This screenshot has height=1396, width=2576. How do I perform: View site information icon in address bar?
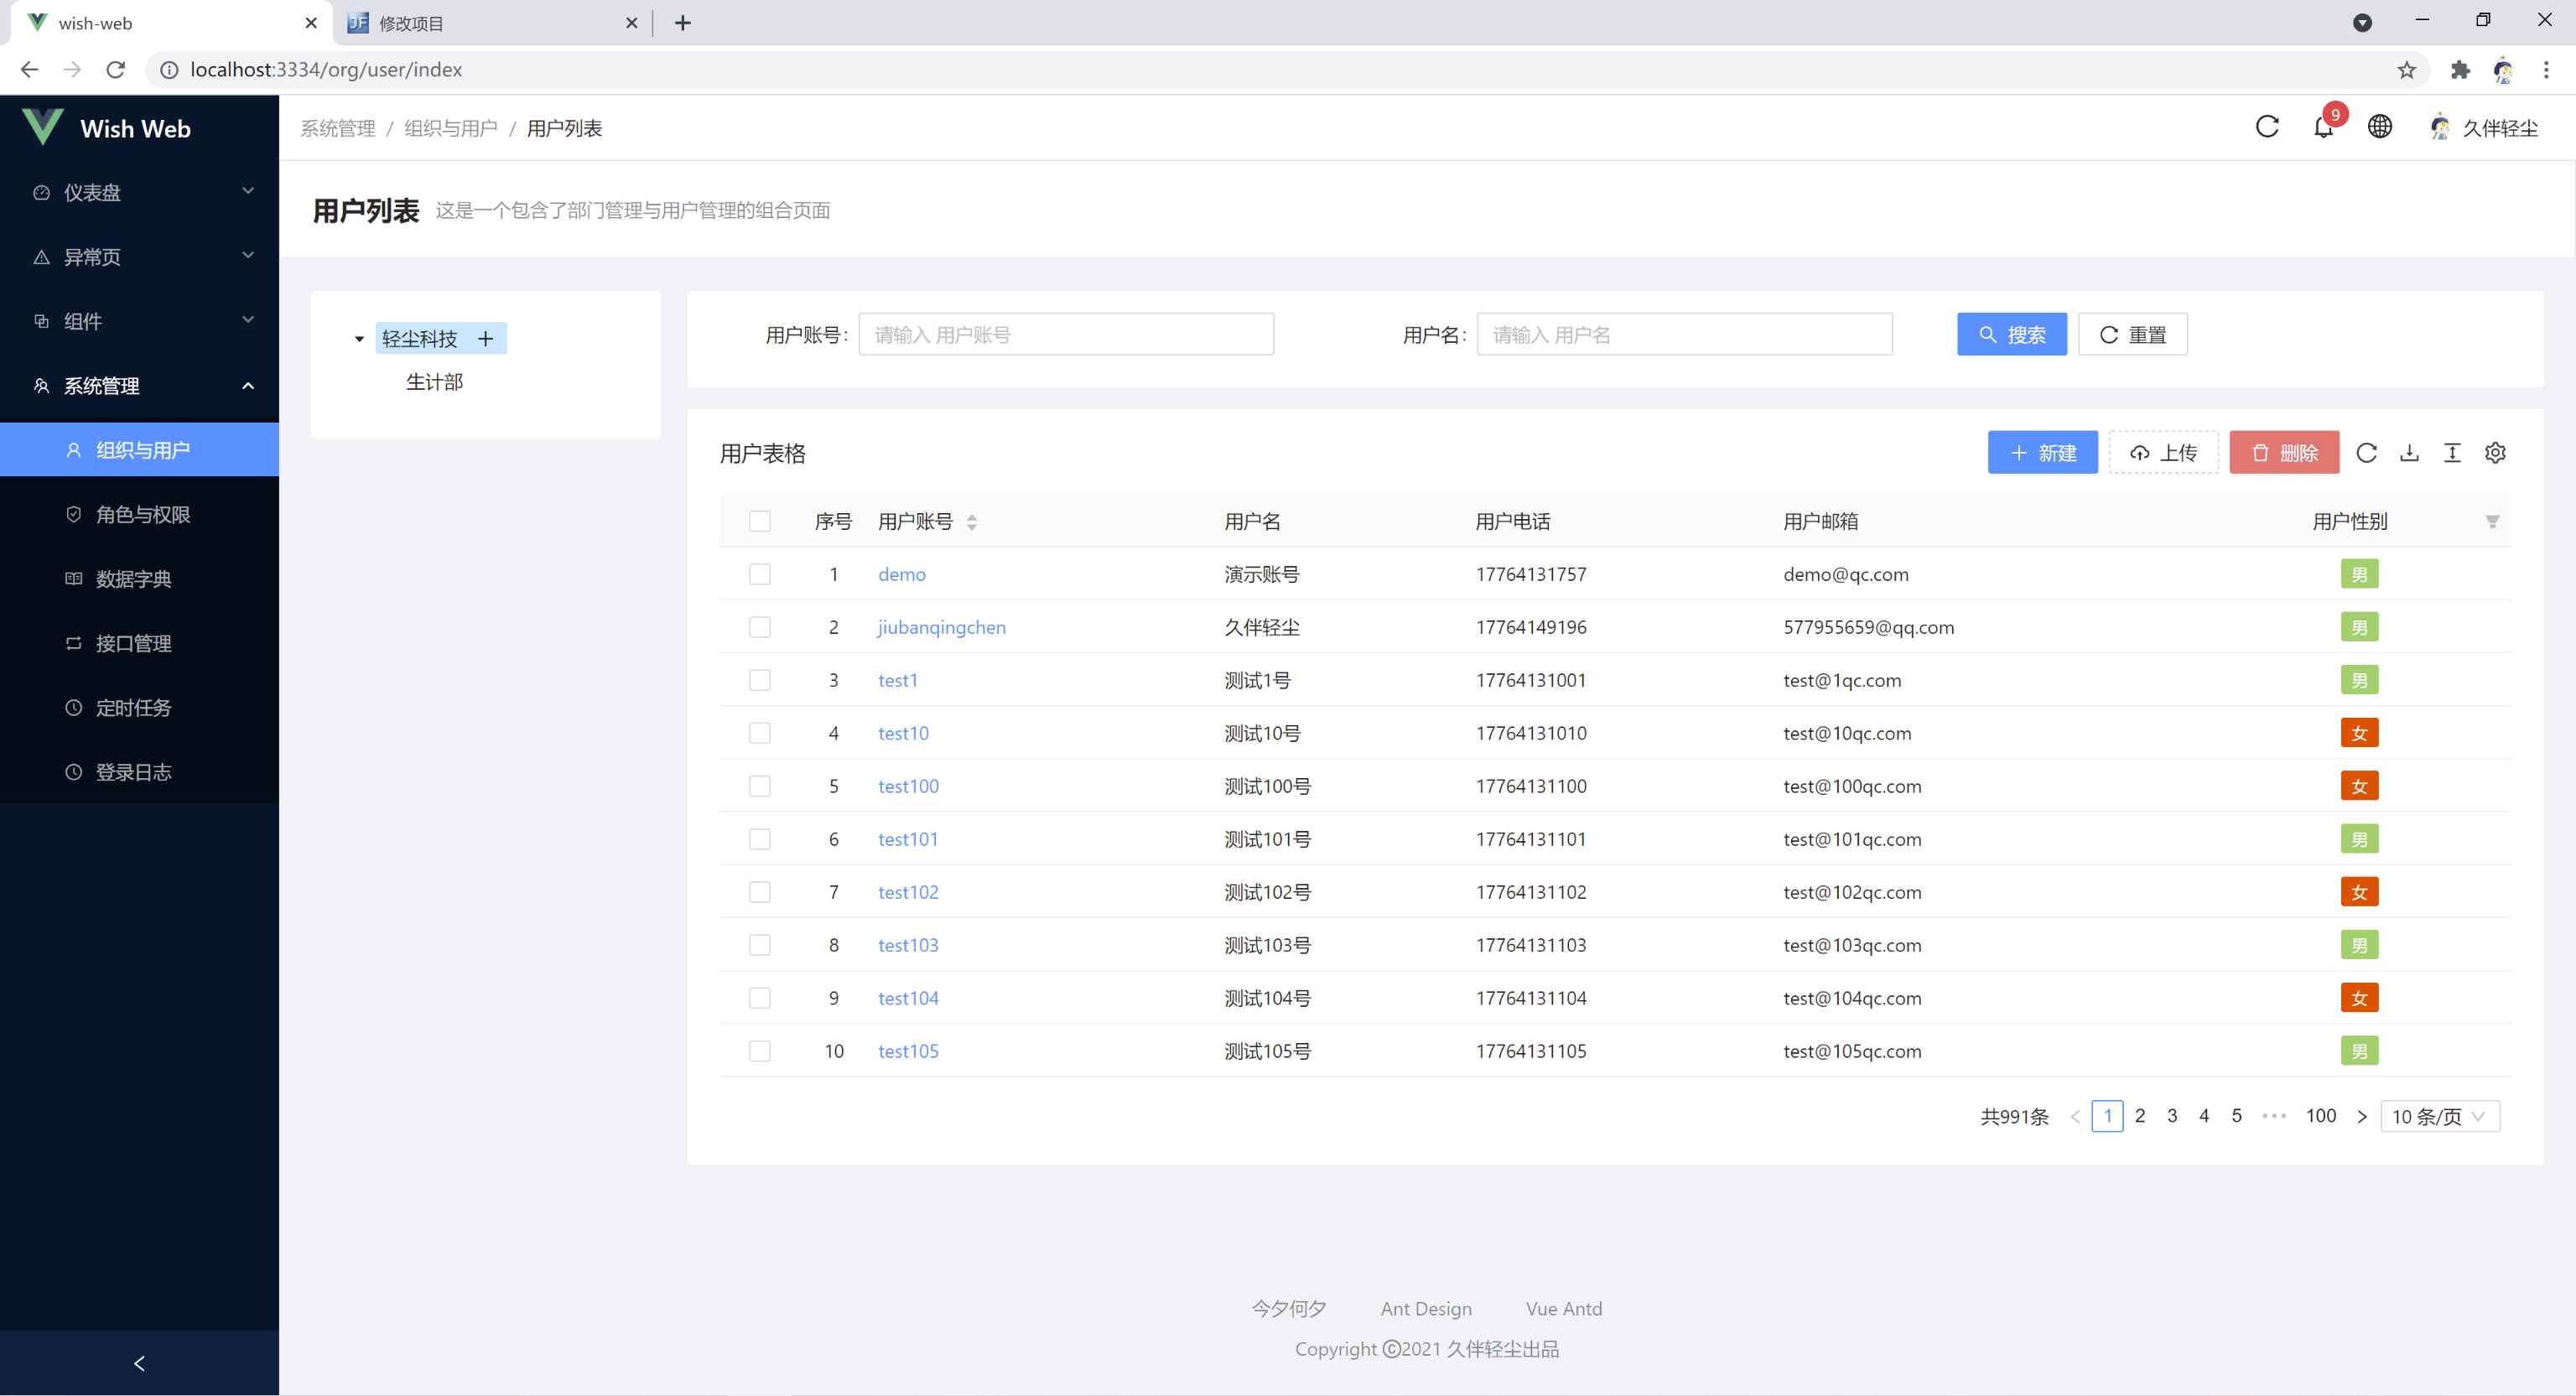pyautogui.click(x=170, y=70)
